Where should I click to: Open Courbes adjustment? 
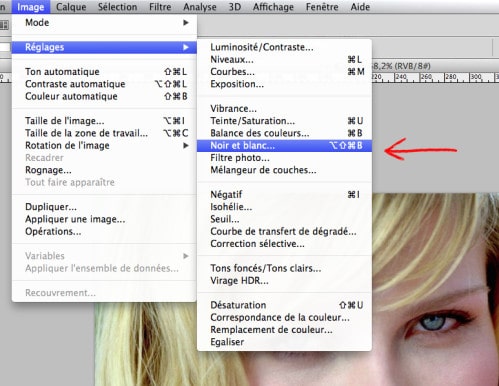(x=284, y=72)
